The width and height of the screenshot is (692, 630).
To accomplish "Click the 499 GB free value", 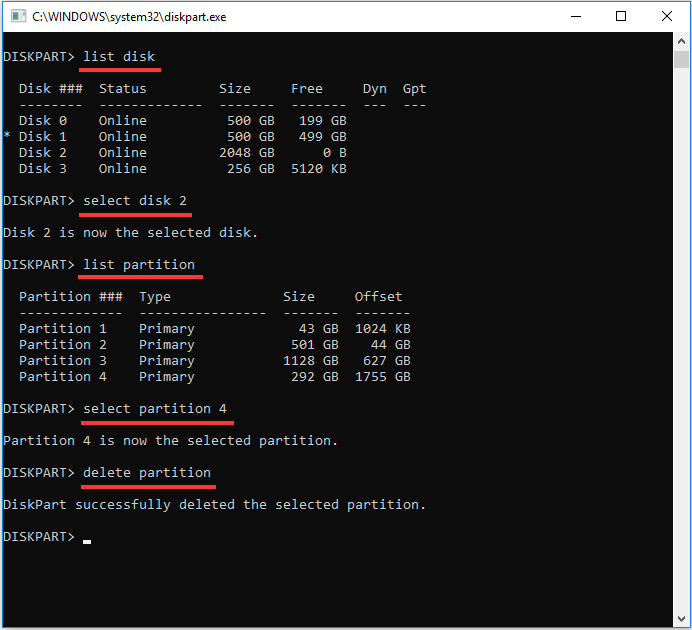I will click(323, 137).
